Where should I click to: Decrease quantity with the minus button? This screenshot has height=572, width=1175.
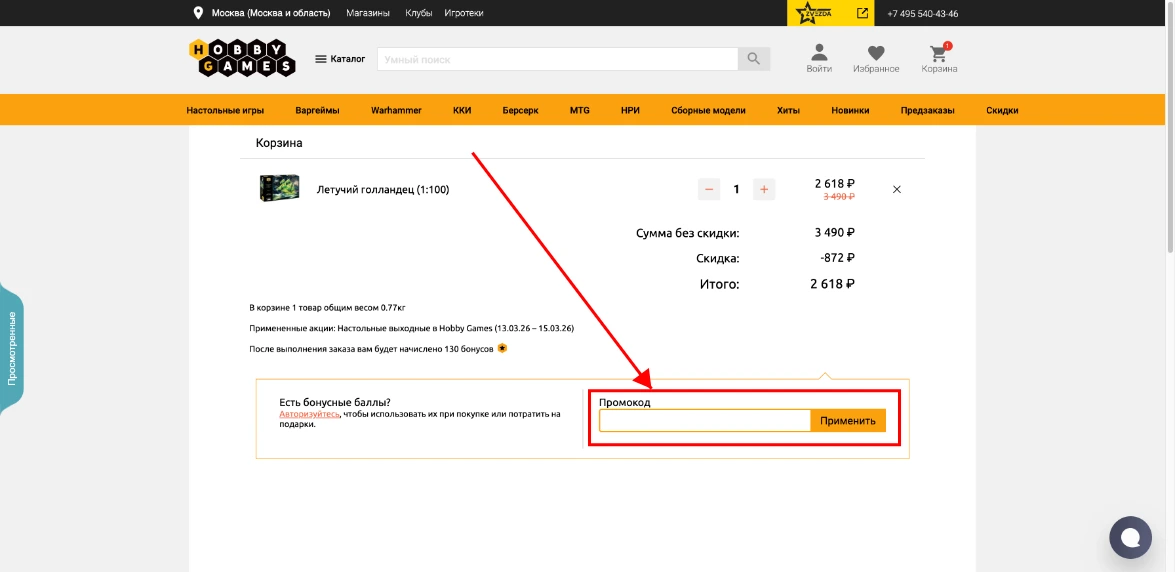(709, 190)
